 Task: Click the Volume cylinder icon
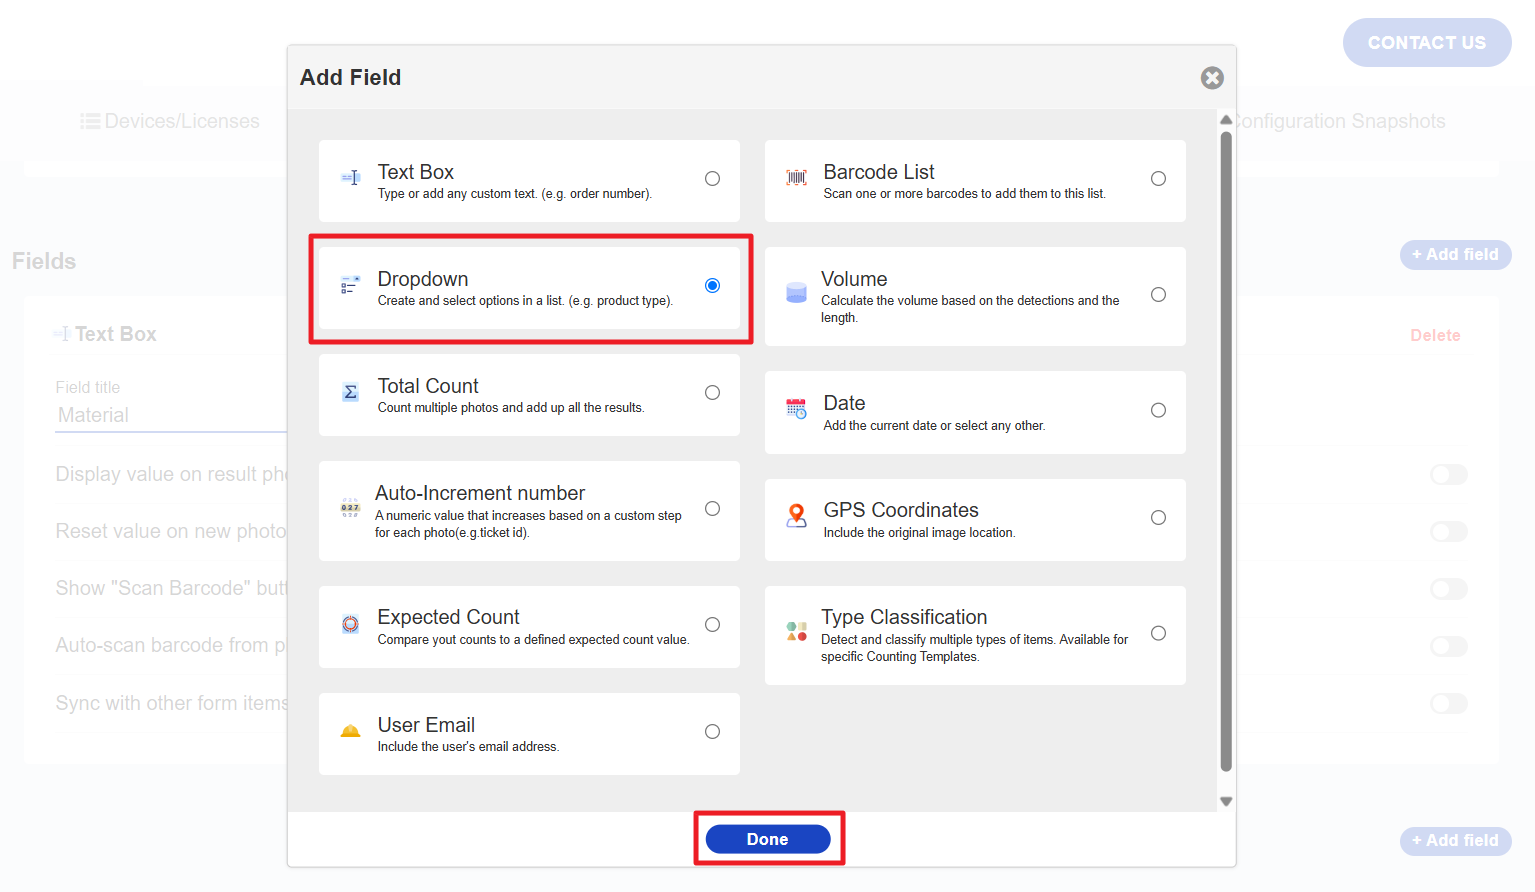[796, 292]
